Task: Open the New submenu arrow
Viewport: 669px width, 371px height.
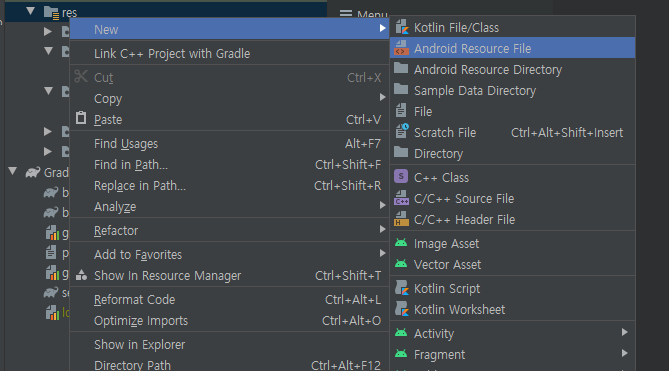Action: coord(382,28)
